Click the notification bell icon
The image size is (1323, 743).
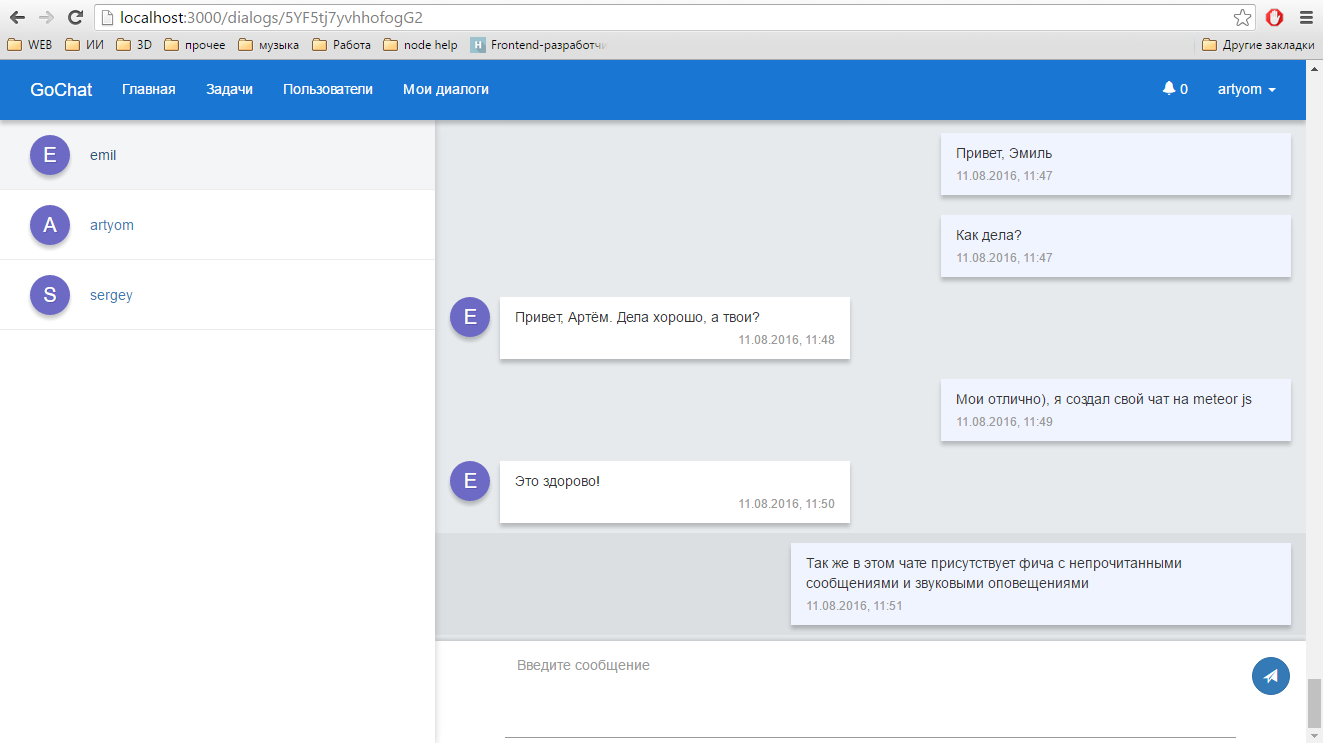pyautogui.click(x=1168, y=89)
